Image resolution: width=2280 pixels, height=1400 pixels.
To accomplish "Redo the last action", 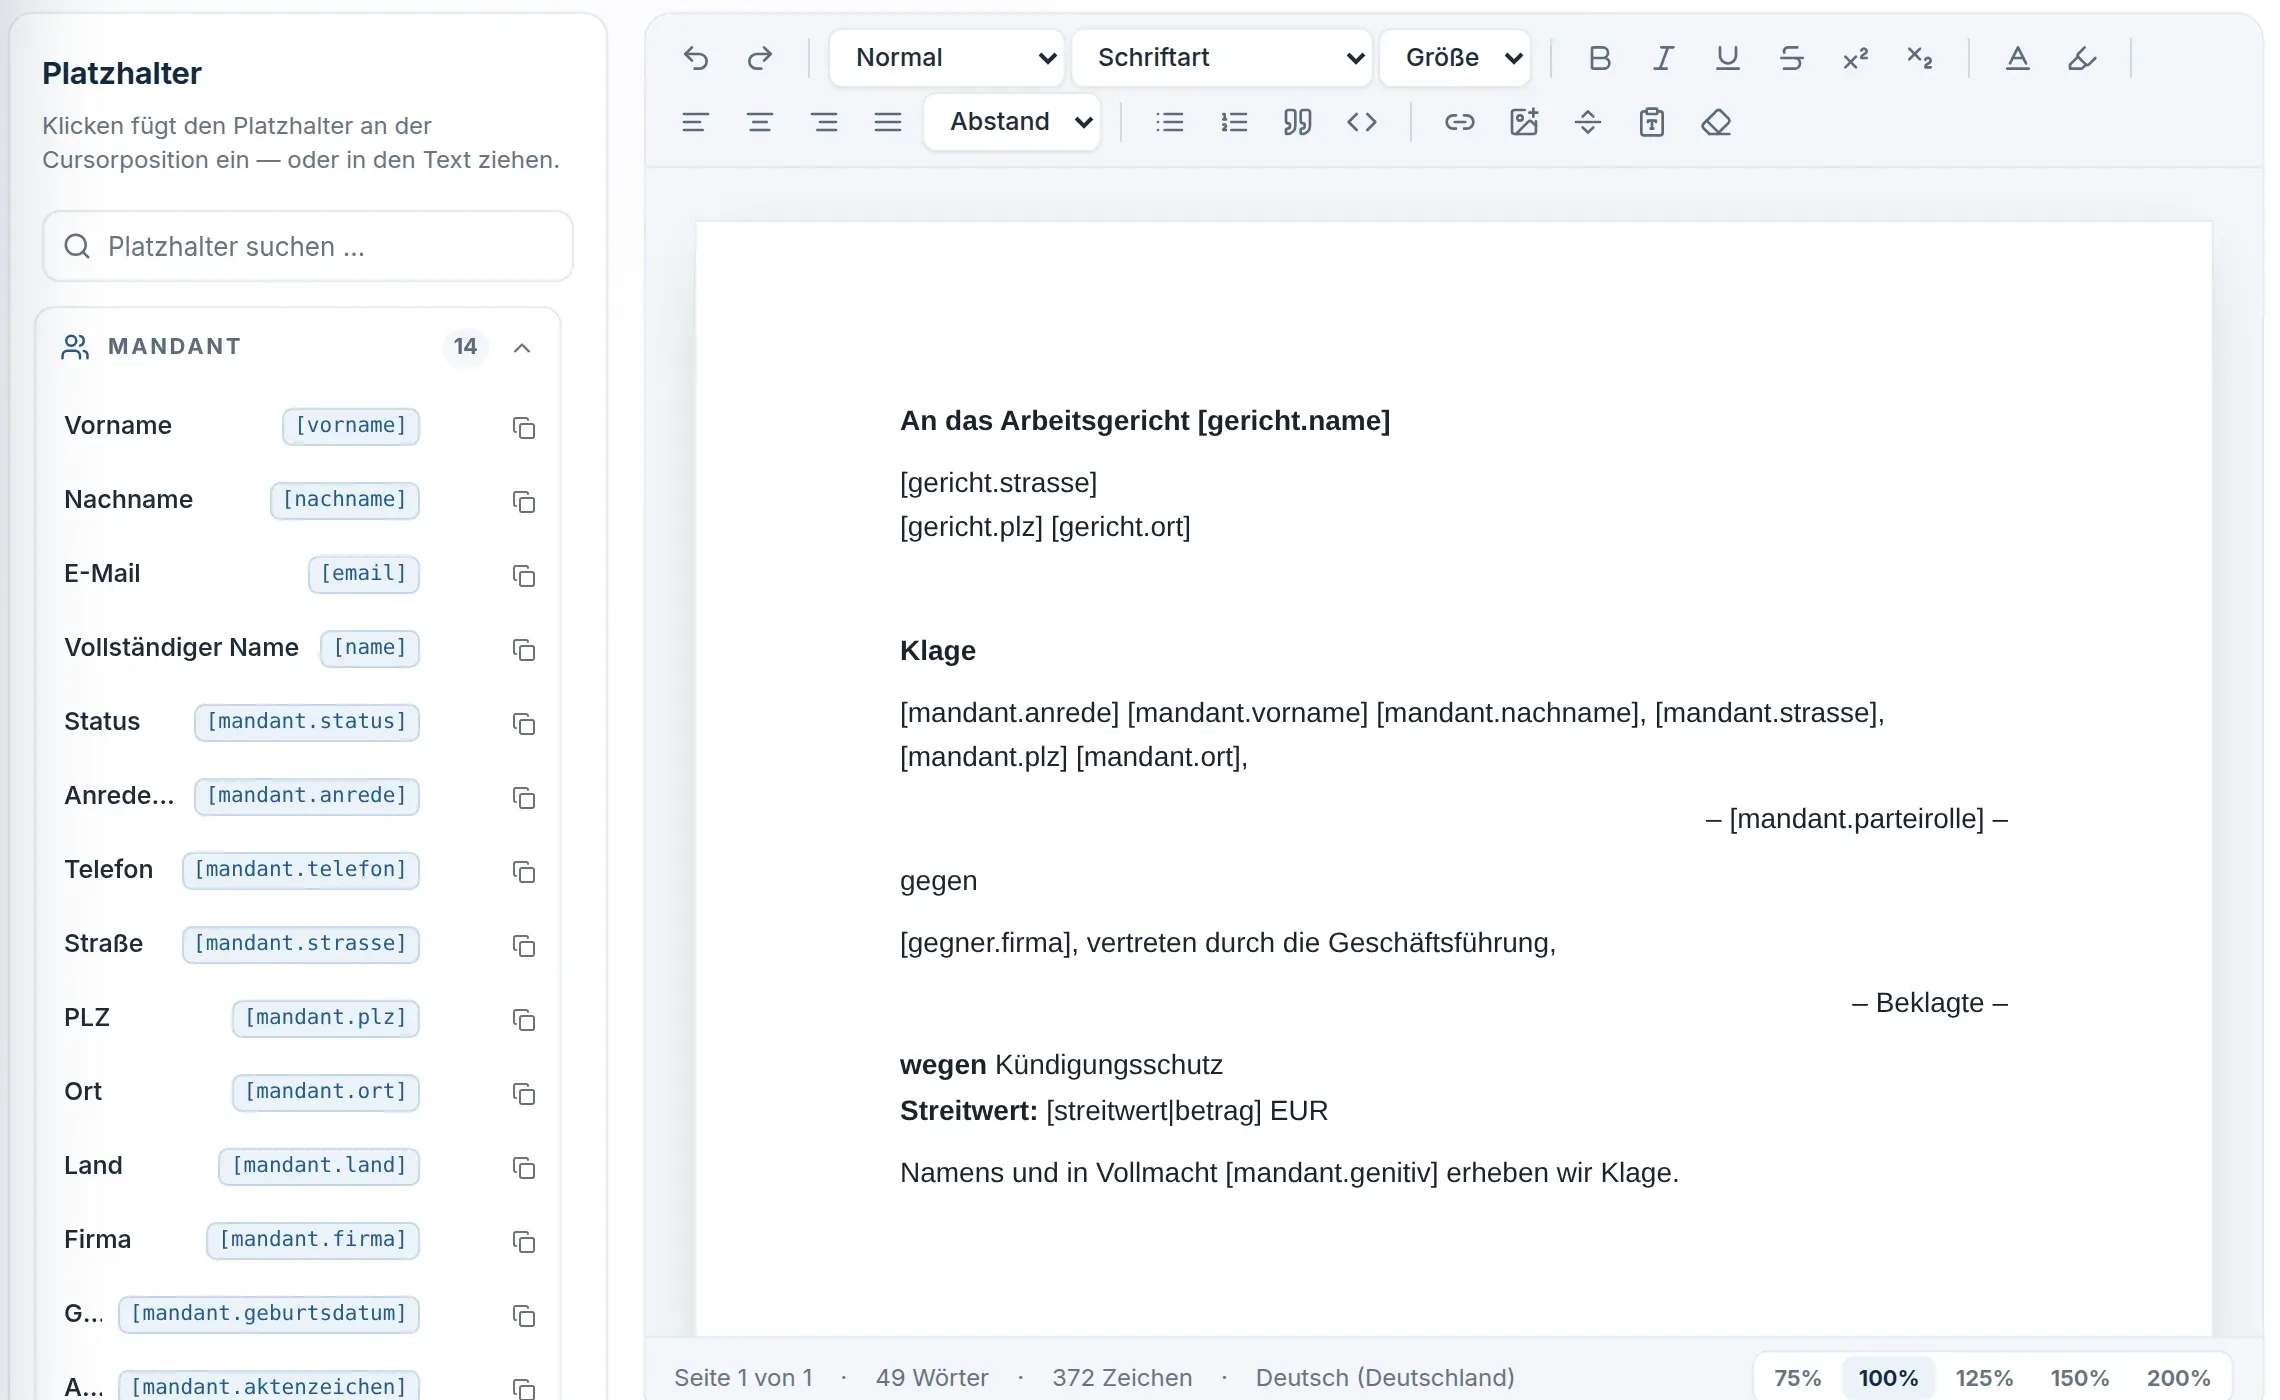I will coord(760,58).
